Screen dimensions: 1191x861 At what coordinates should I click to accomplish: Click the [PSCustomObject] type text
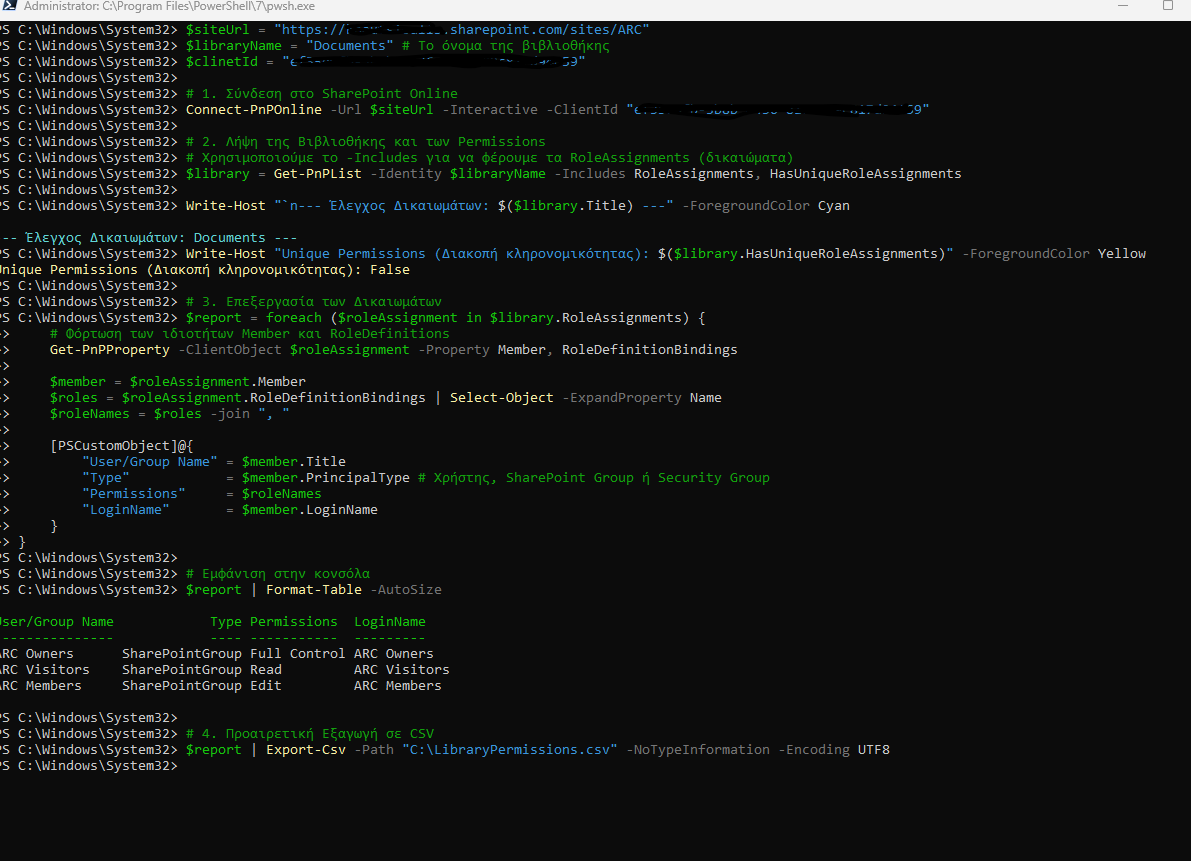(x=113, y=446)
